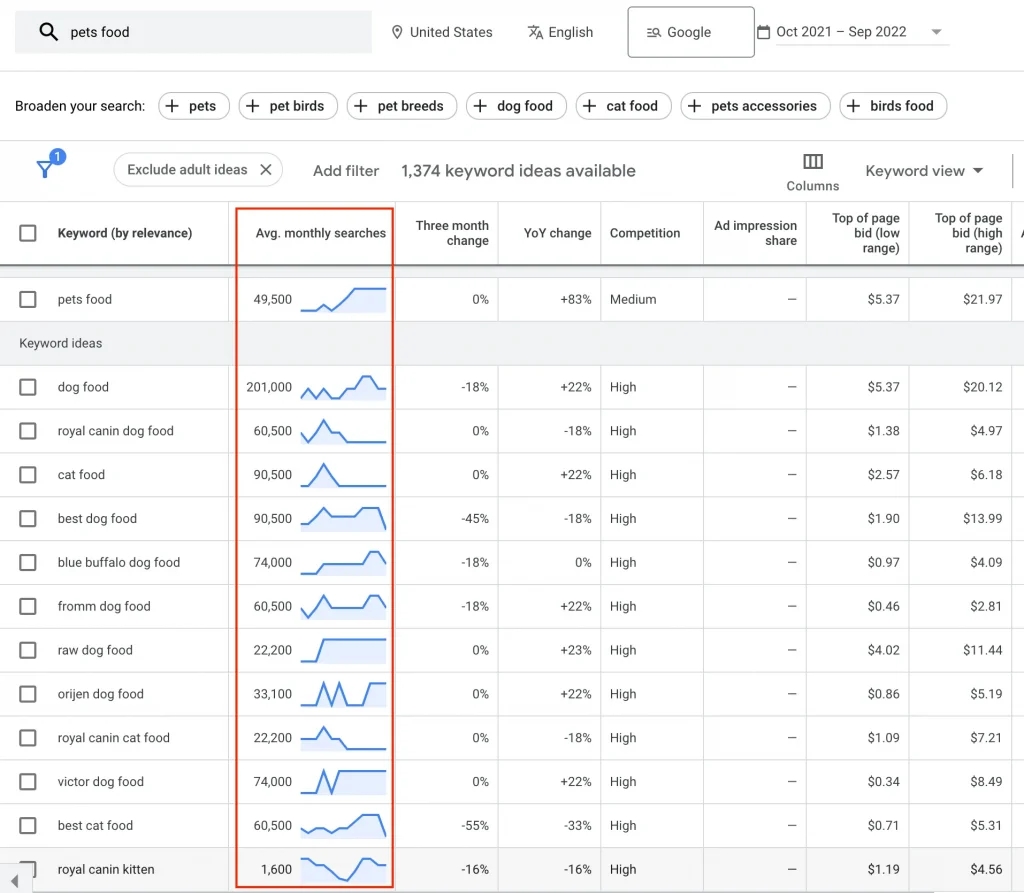Add 'pets accessories' to broaden search

coord(755,106)
